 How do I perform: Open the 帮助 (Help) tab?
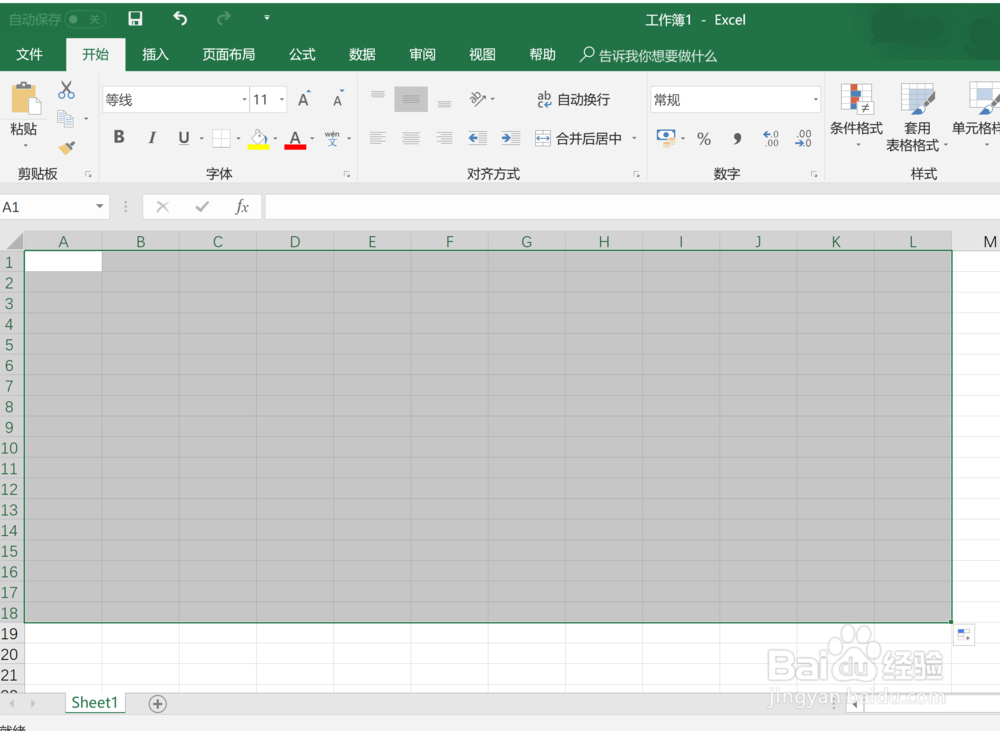click(x=542, y=55)
